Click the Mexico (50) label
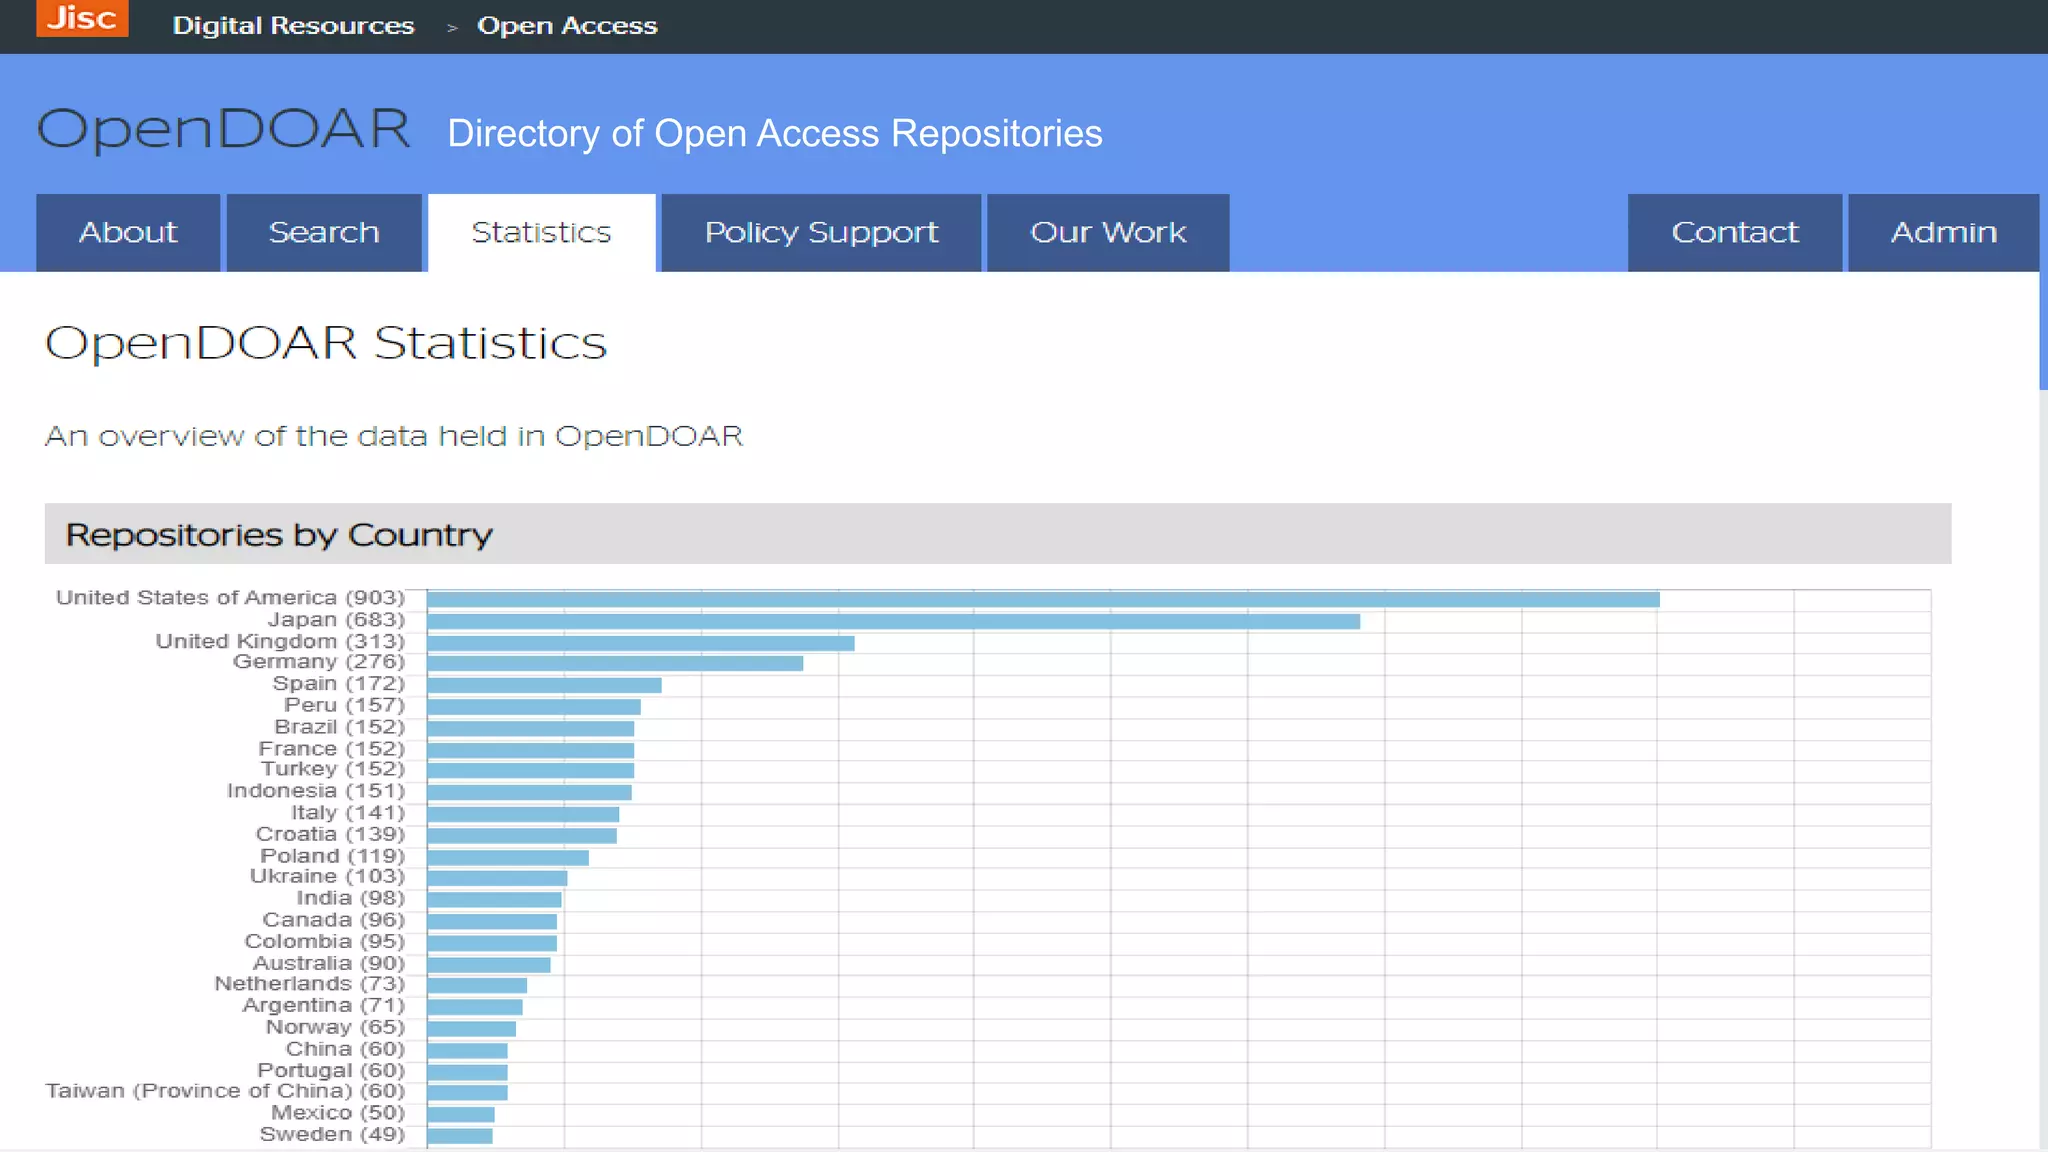This screenshot has height=1152, width=2048. tap(338, 1113)
